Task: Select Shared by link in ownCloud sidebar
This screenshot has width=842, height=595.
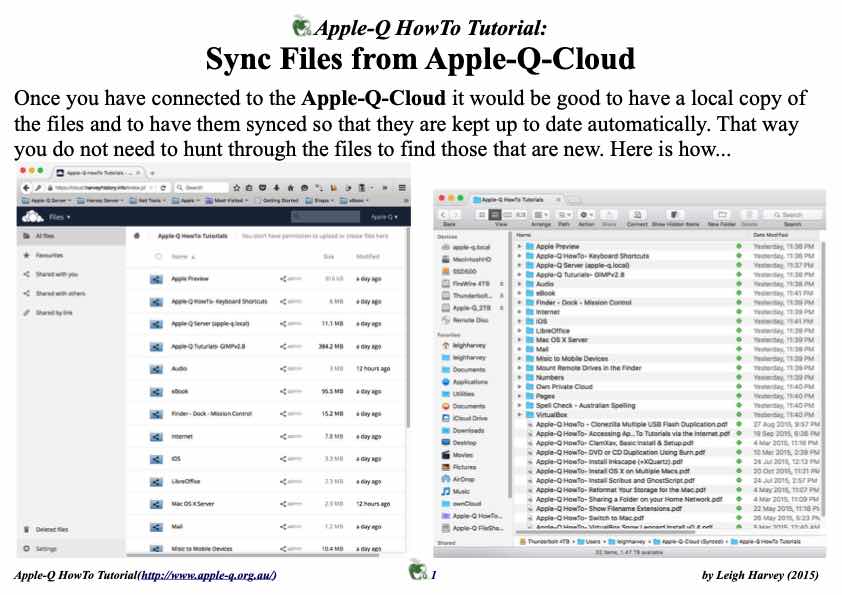Action: [x=48, y=313]
